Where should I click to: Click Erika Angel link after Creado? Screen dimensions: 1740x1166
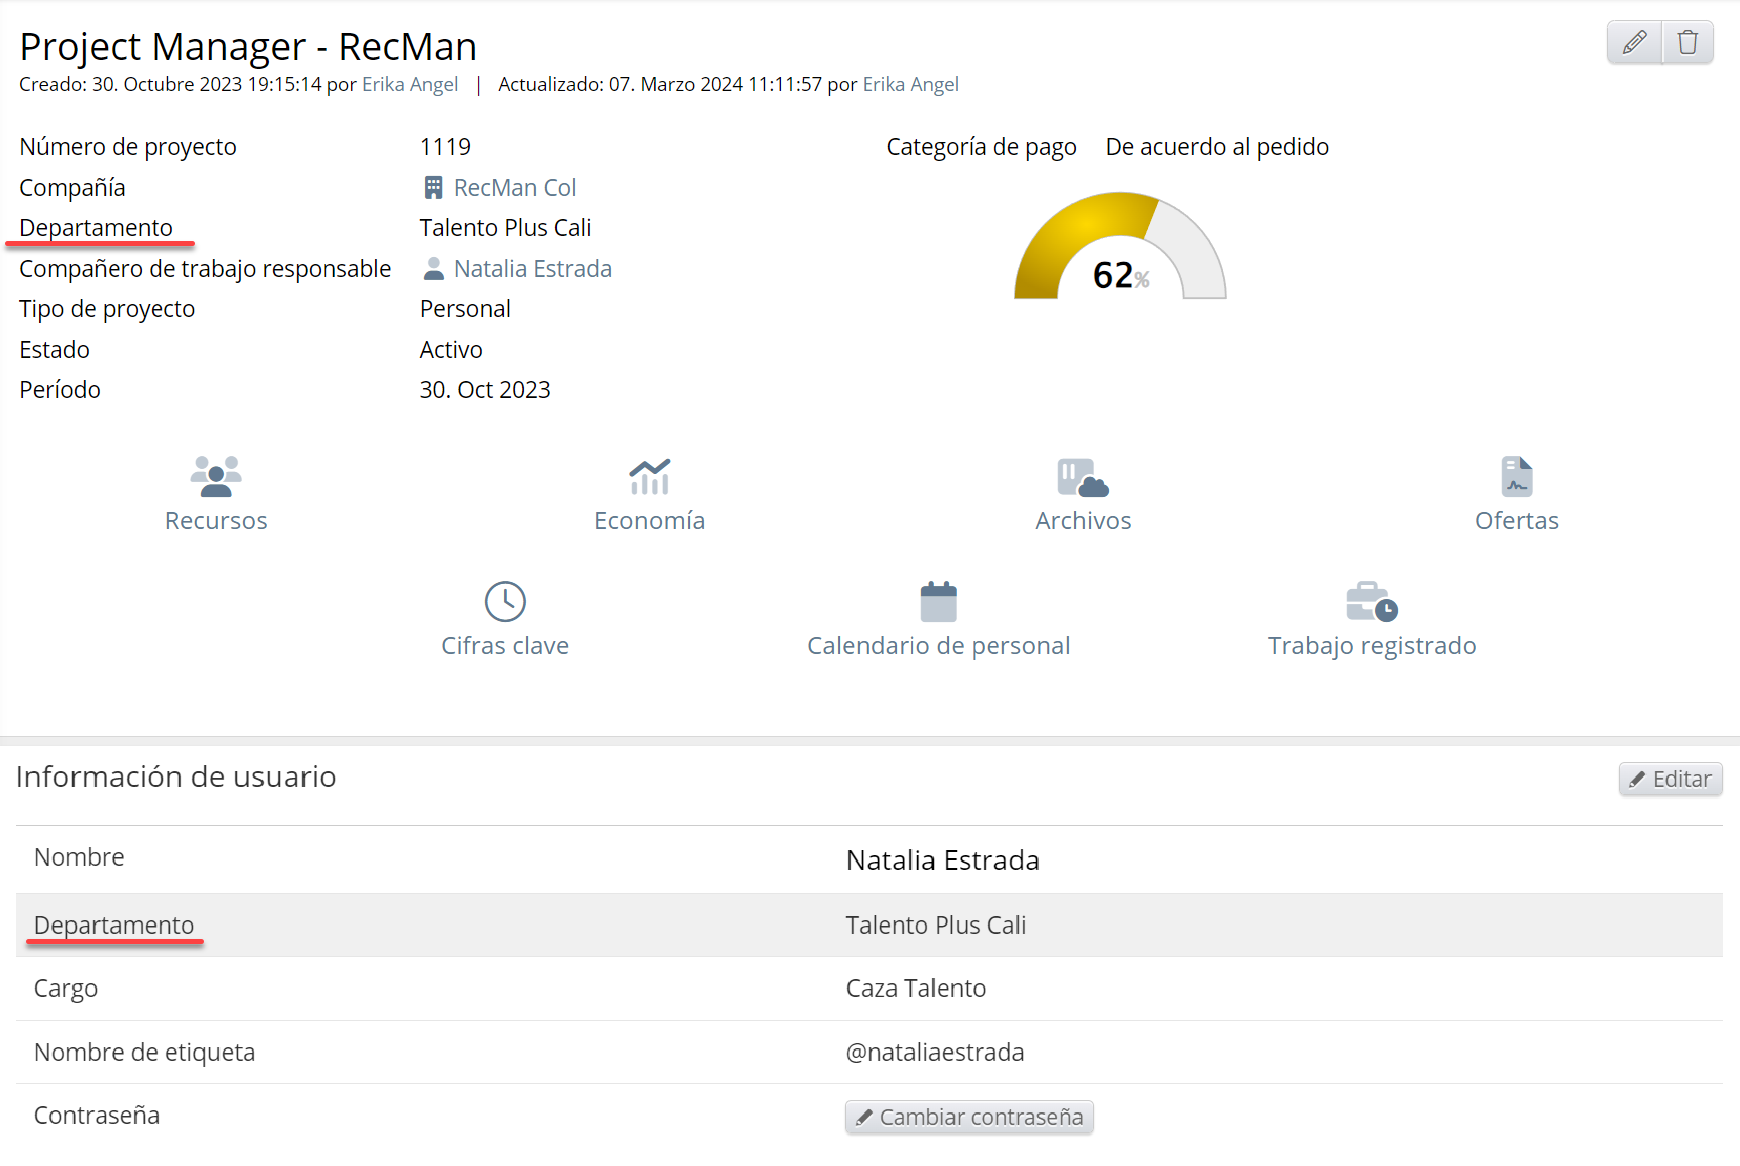pos(410,84)
